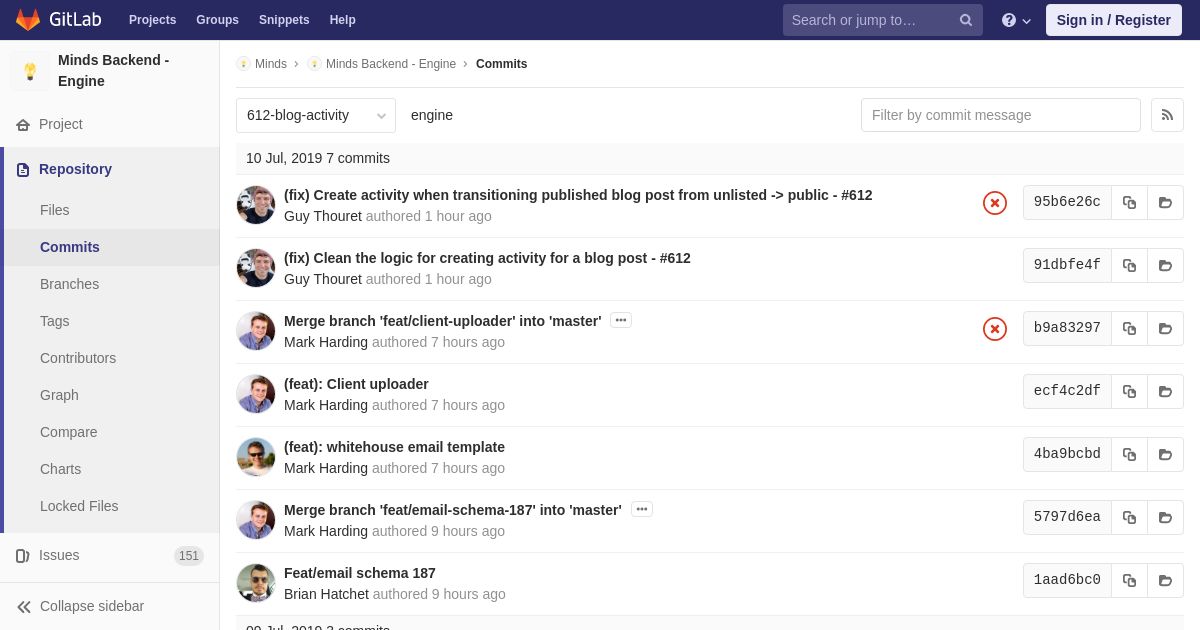Copy commit SHA 4ba9bcbd
The height and width of the screenshot is (630, 1200).
(x=1129, y=454)
